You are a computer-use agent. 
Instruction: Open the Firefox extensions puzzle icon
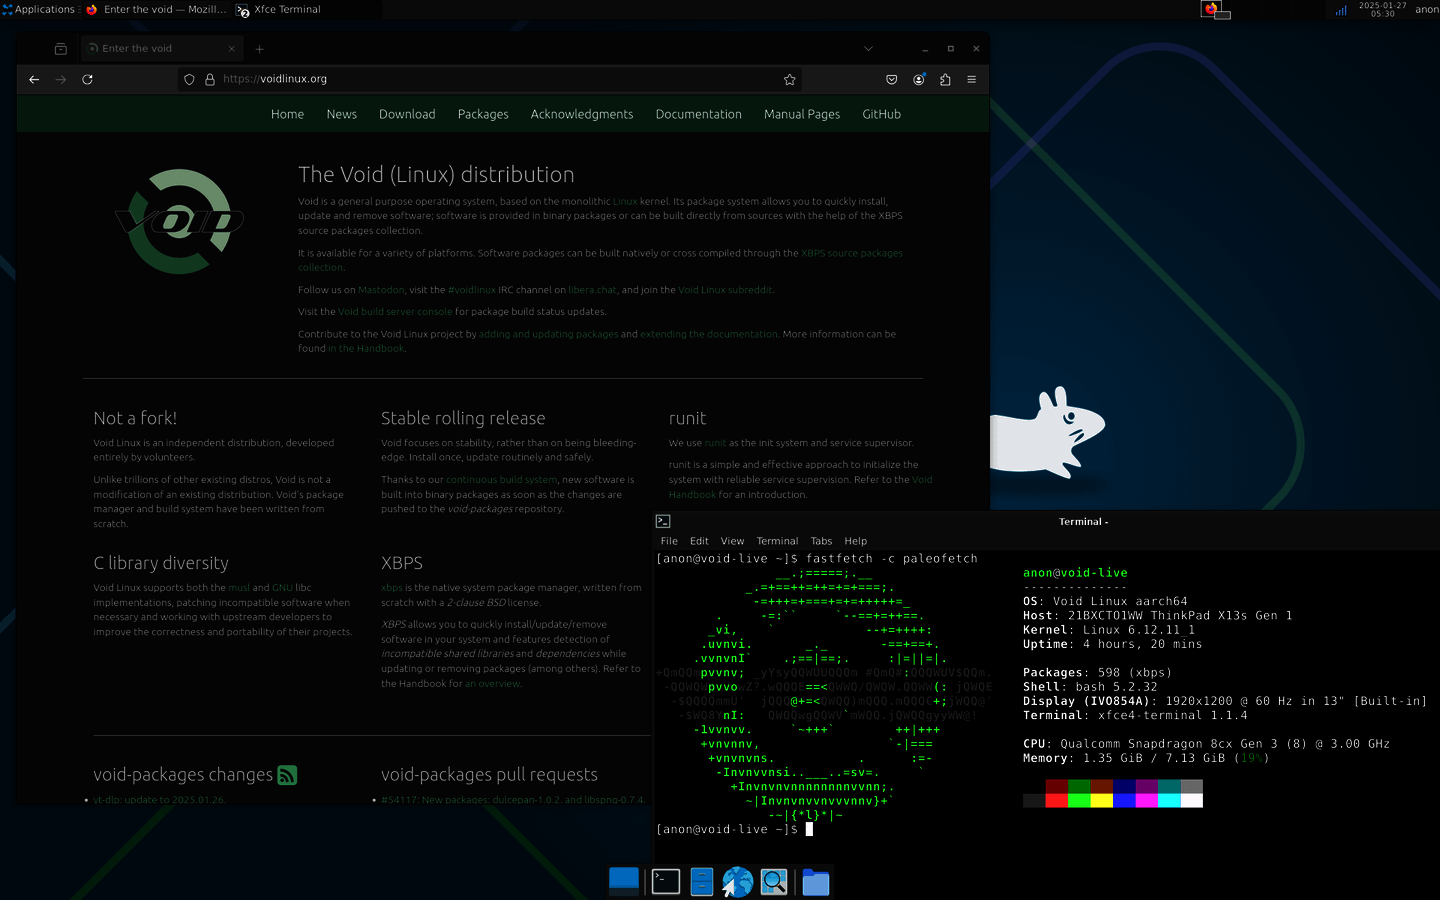click(x=945, y=79)
